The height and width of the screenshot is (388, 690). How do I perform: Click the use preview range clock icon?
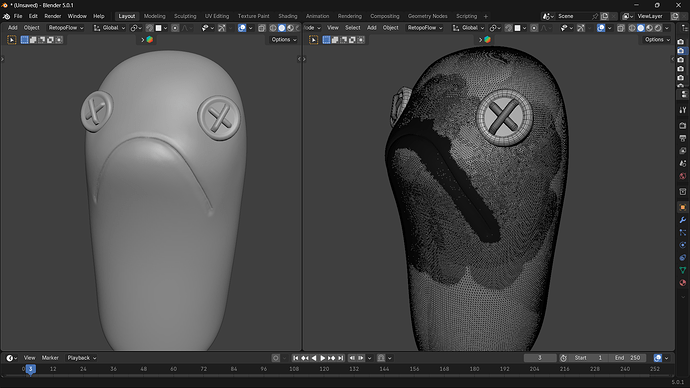click(x=563, y=358)
